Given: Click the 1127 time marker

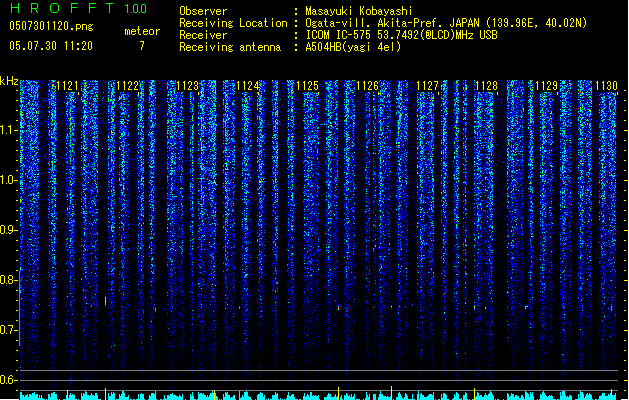Looking at the screenshot, I should click(x=427, y=86).
